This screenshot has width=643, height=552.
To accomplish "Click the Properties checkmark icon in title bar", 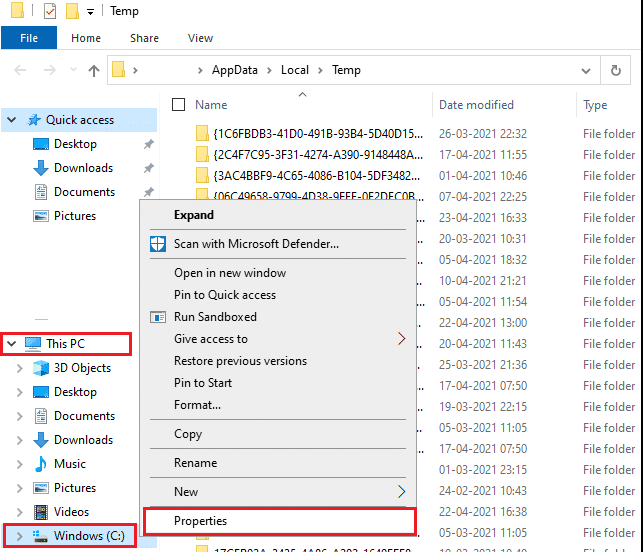I will (x=50, y=11).
